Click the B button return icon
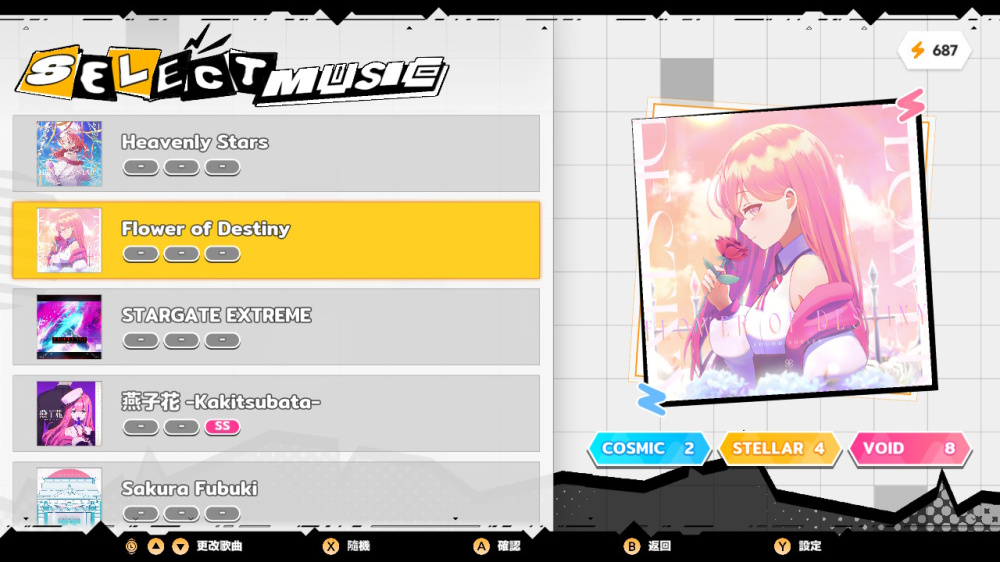Image resolution: width=1000 pixels, height=562 pixels. coord(631,546)
